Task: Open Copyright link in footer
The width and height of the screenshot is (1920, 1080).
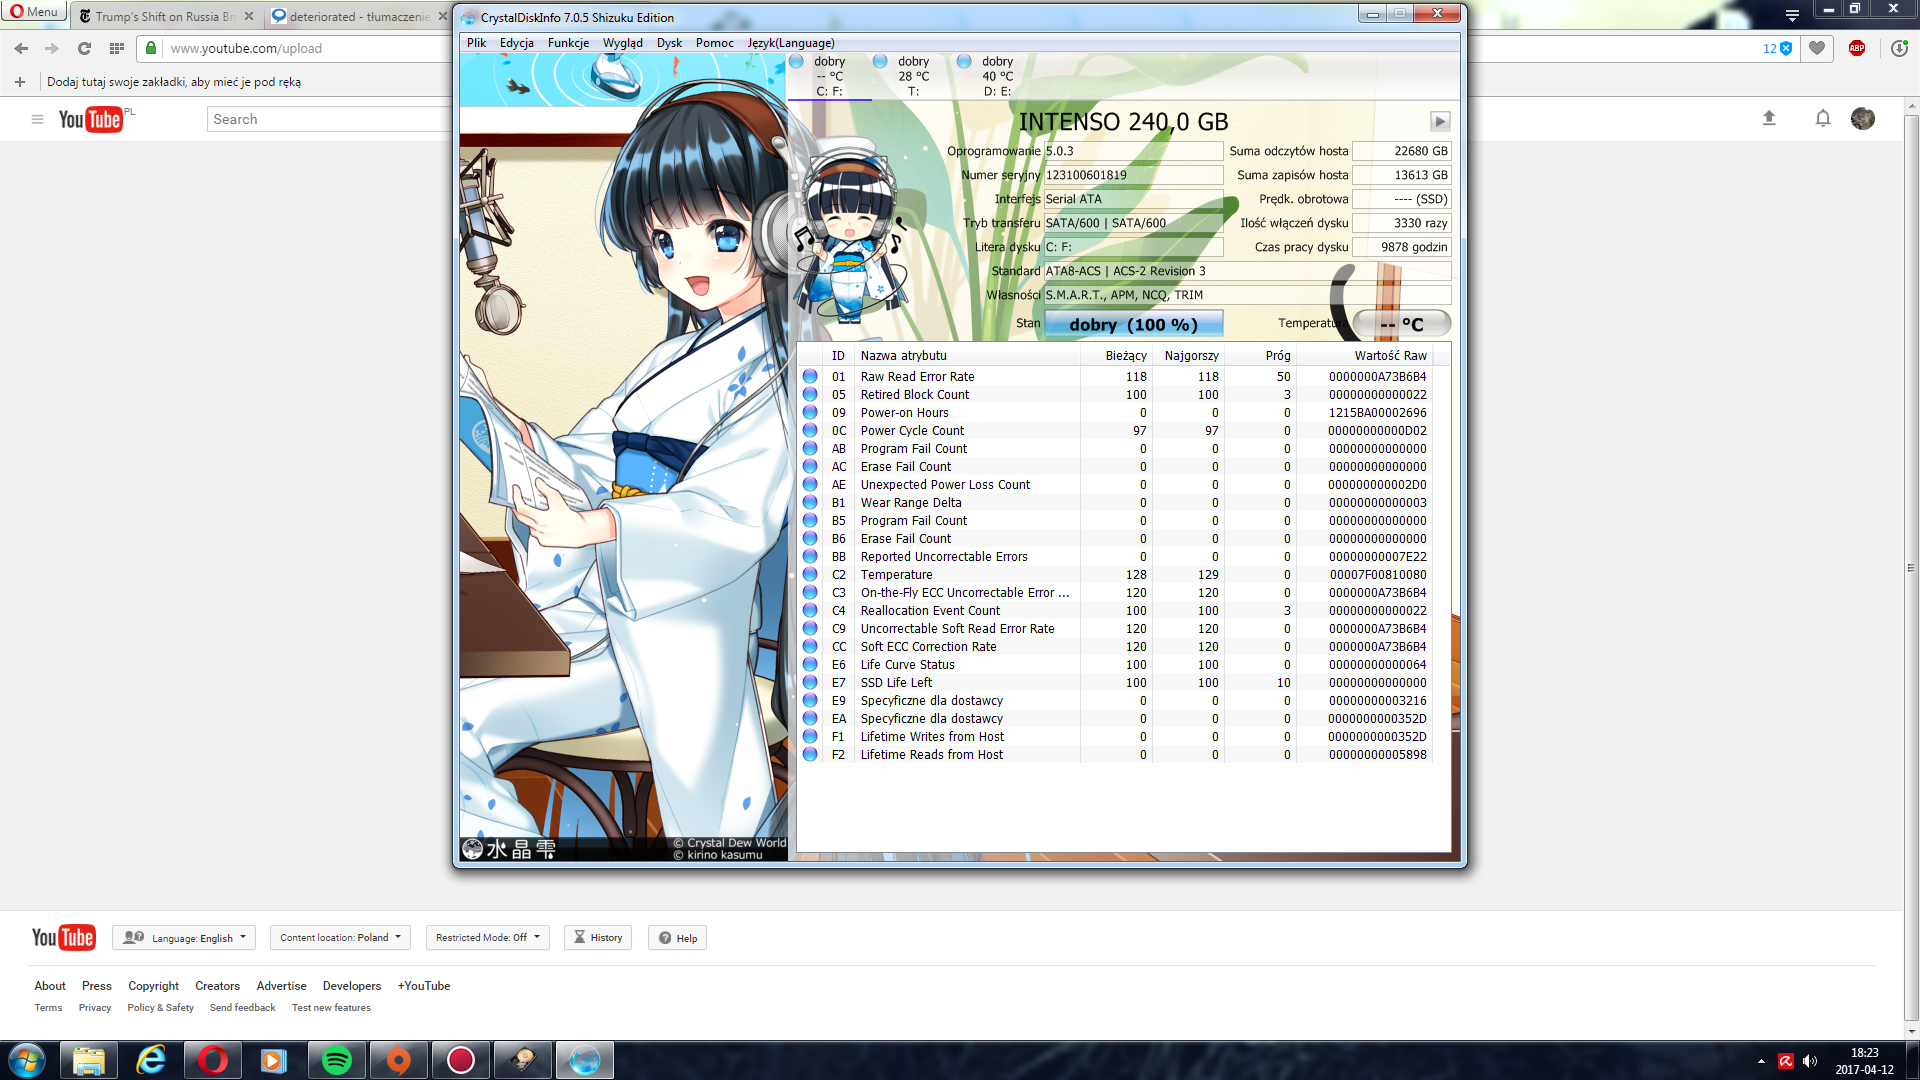Action: [x=153, y=986]
